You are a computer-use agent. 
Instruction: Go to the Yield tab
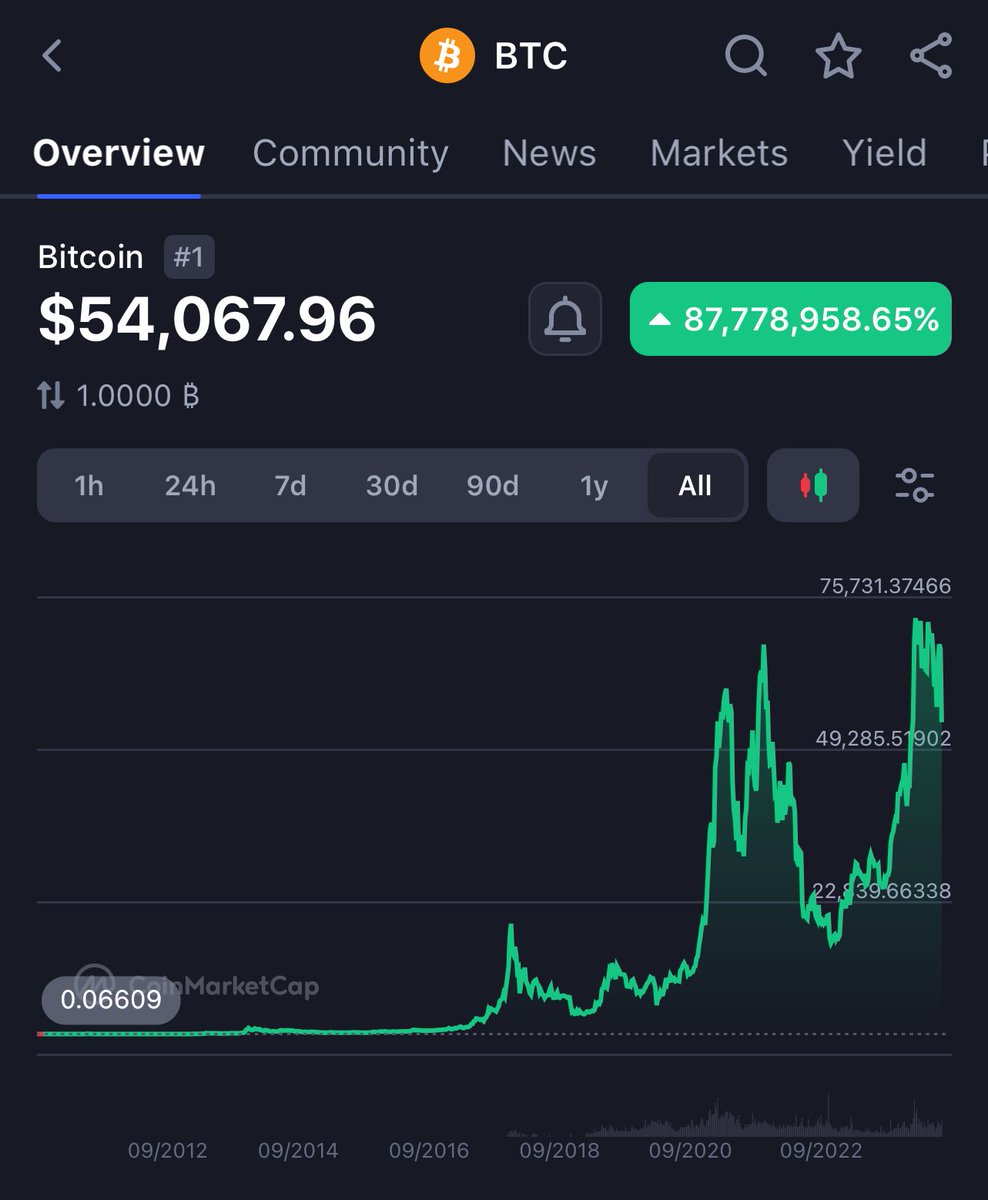coord(884,153)
